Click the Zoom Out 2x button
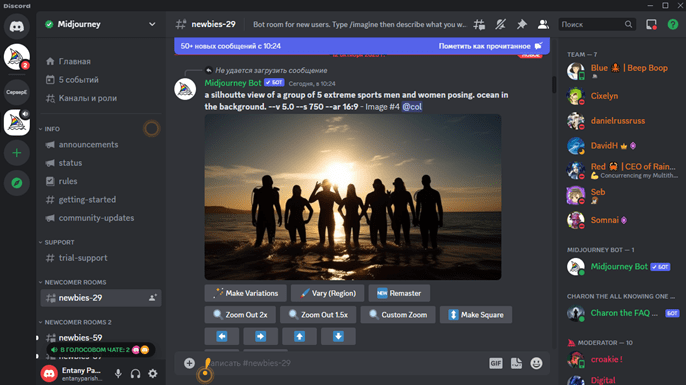The height and width of the screenshot is (385, 686). [240, 315]
